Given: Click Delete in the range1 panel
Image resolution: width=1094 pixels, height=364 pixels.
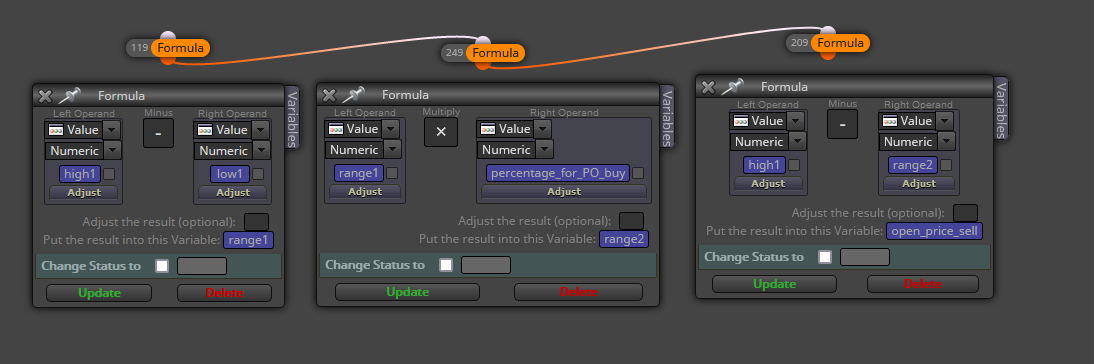Looking at the screenshot, I should click(225, 293).
